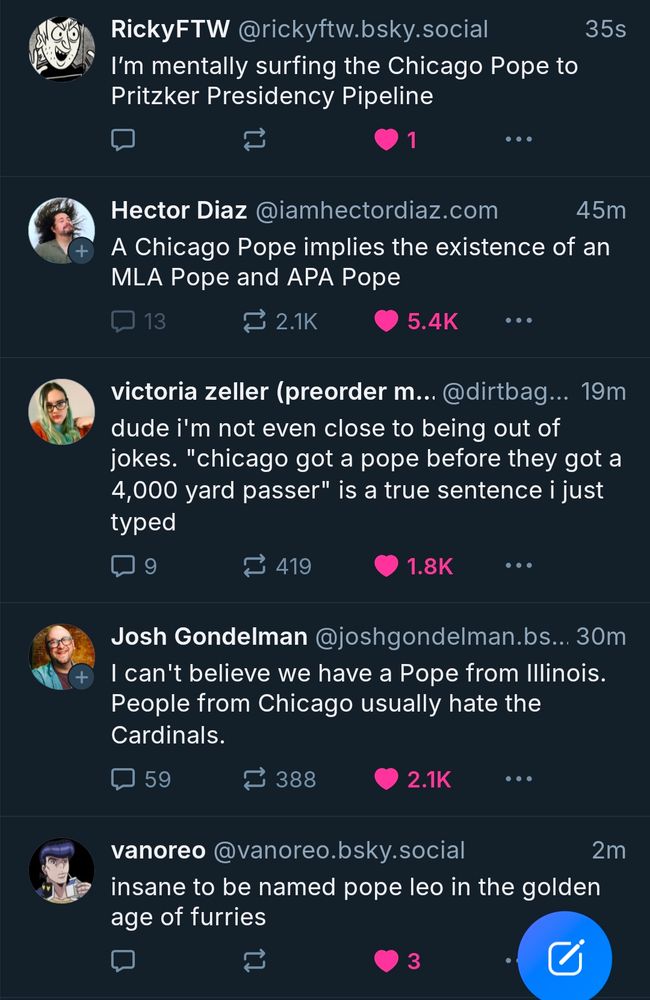Repost Hector Diaz's MLA Pope joke
The height and width of the screenshot is (1000, 650).
(253, 319)
